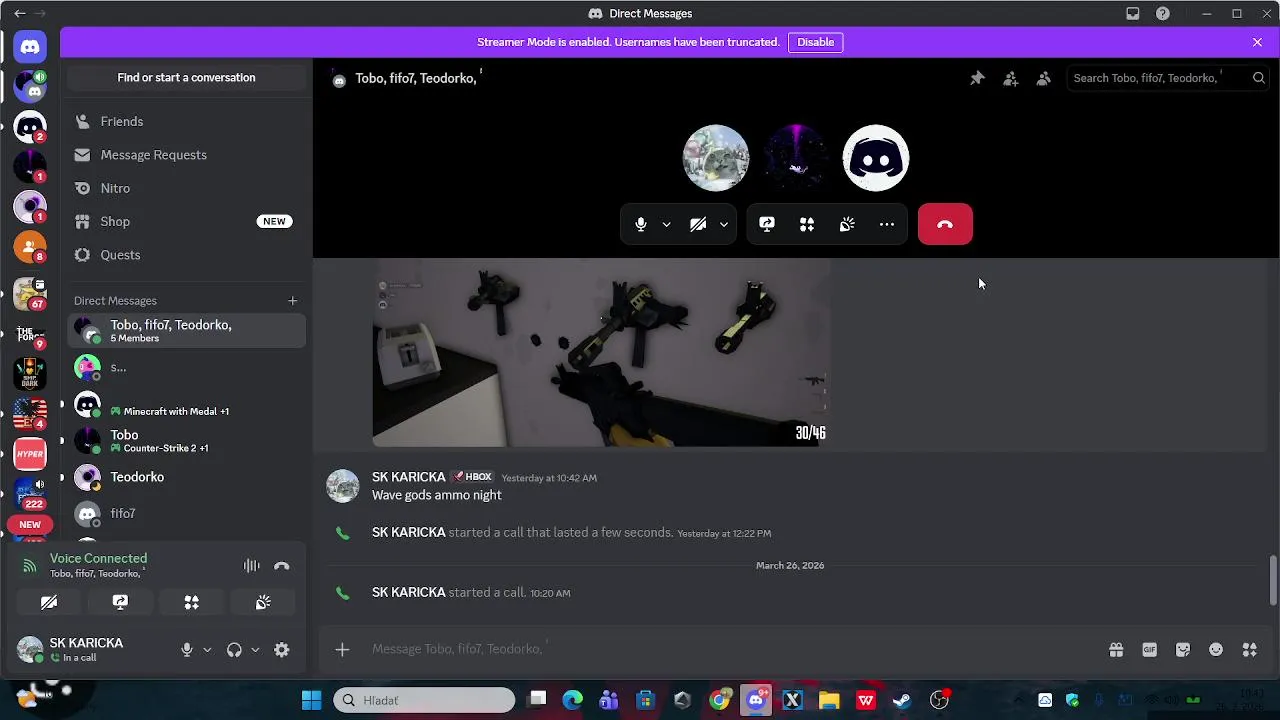
Task: Go to the Nitro page
Action: click(186, 188)
